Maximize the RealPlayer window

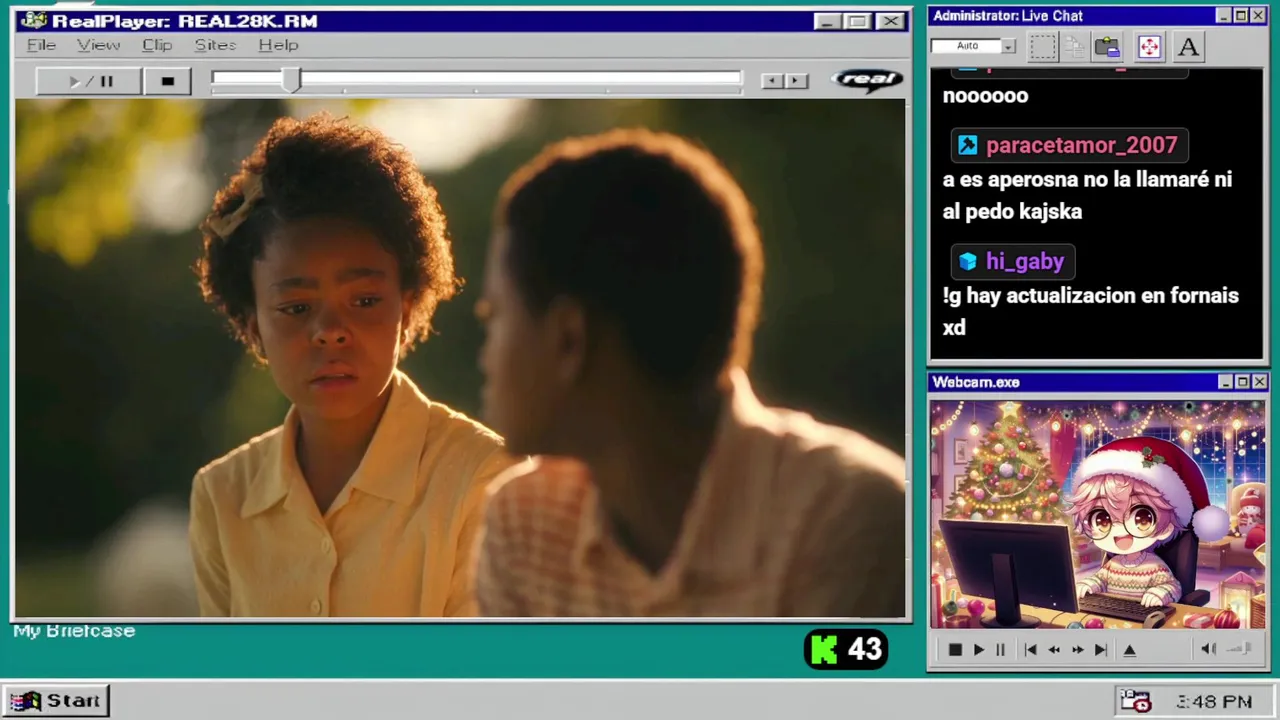857,21
